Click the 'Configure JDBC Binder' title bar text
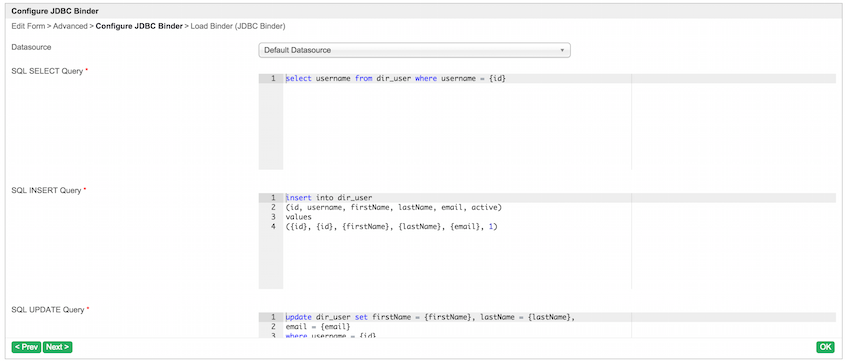Screen dimensions: 845x361 55,11
